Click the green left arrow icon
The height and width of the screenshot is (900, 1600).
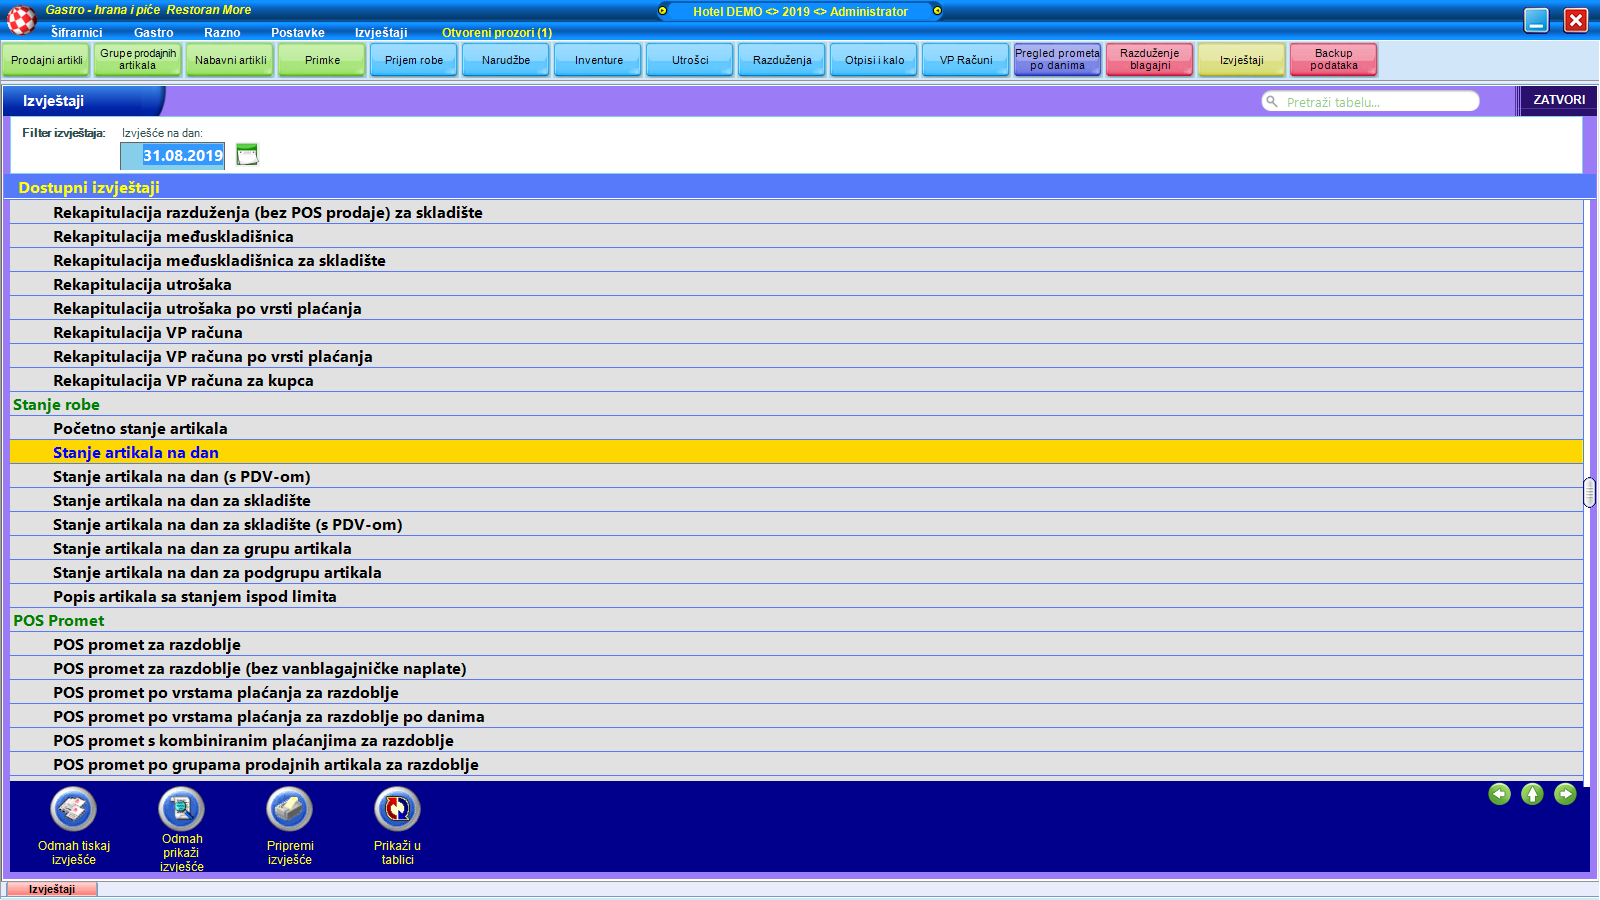(x=1499, y=794)
